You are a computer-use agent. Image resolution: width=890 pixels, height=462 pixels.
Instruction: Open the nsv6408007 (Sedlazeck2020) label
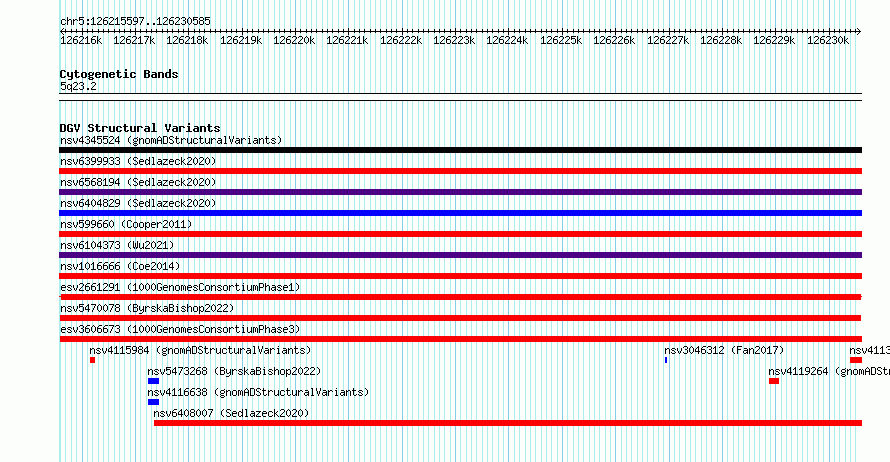coord(231,413)
